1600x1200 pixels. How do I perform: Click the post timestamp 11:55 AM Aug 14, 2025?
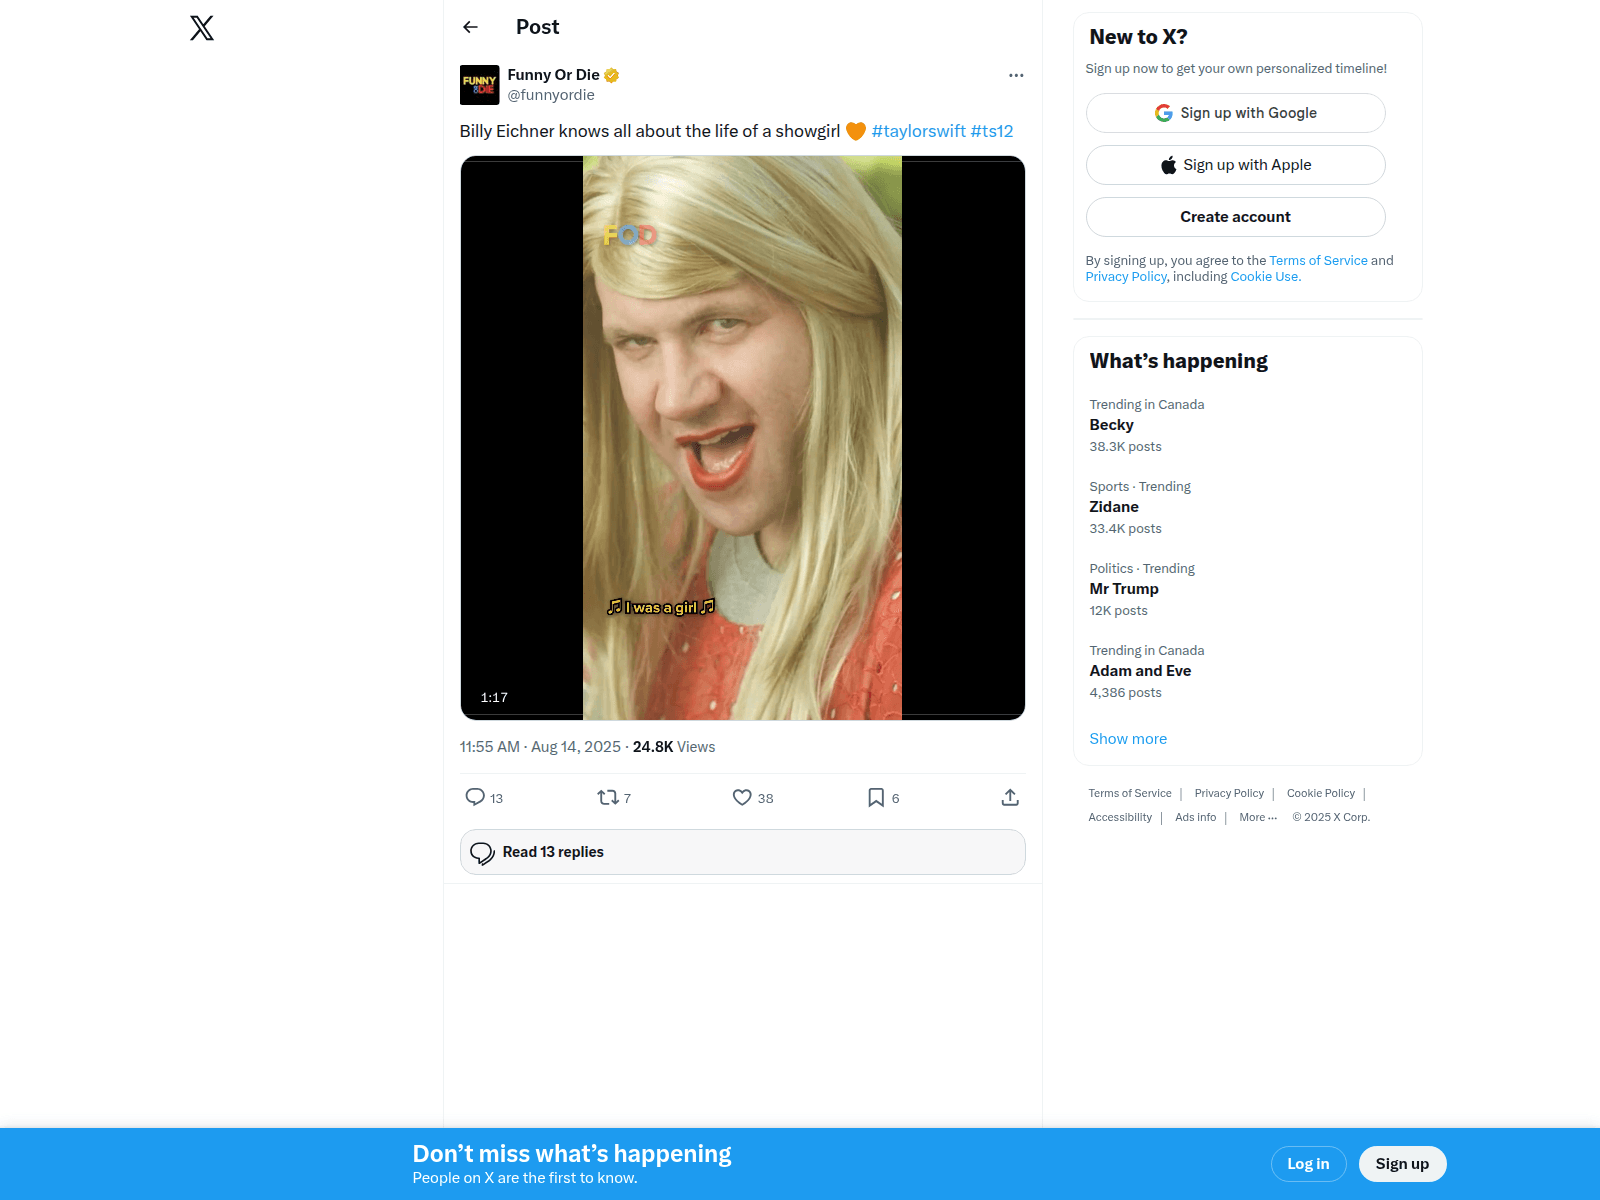pyautogui.click(x=540, y=747)
